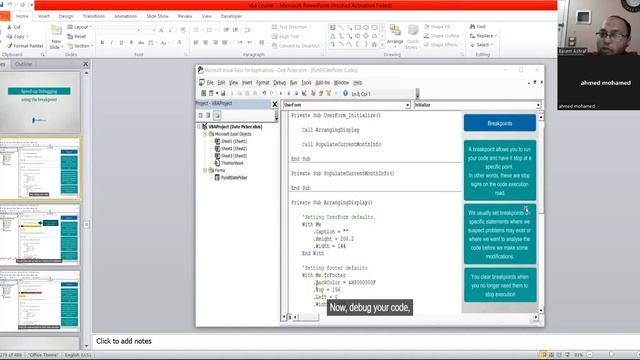Viewport: 640px width, 360px height.
Task: Toggle text Shadow in the ribbon
Action: point(131,42)
